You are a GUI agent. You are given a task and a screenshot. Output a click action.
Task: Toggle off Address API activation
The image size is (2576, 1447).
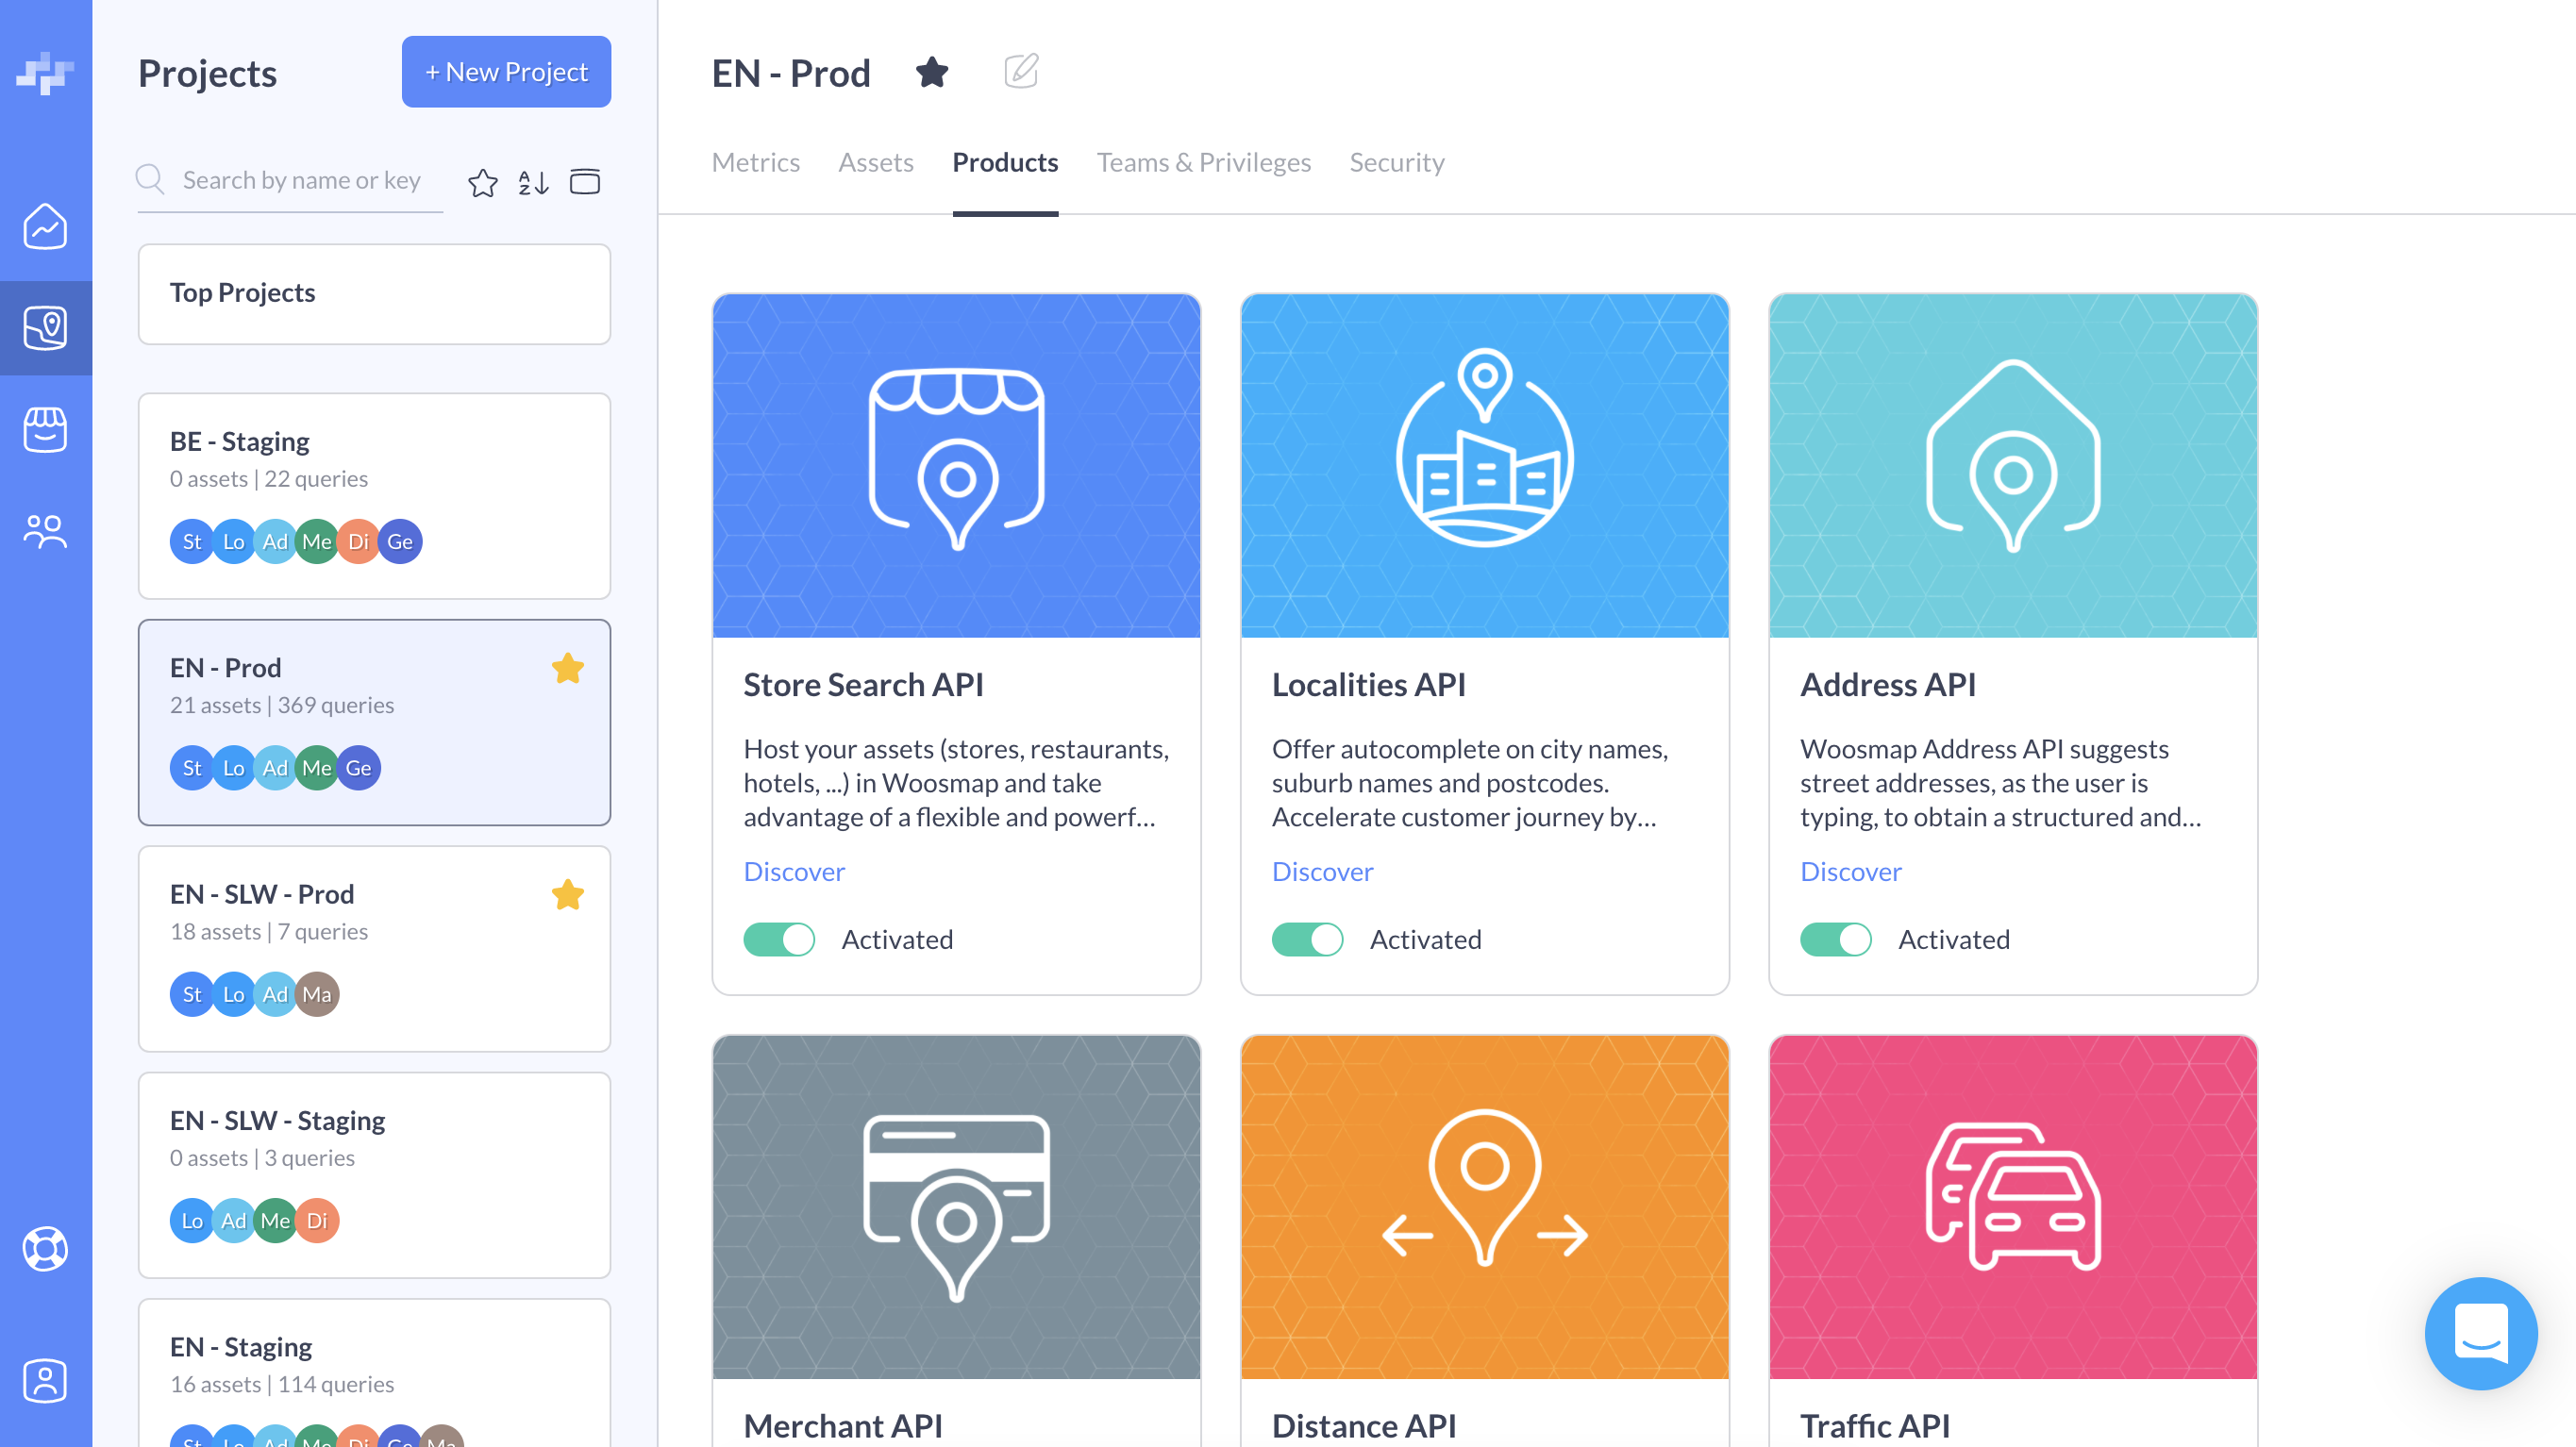tap(1835, 939)
